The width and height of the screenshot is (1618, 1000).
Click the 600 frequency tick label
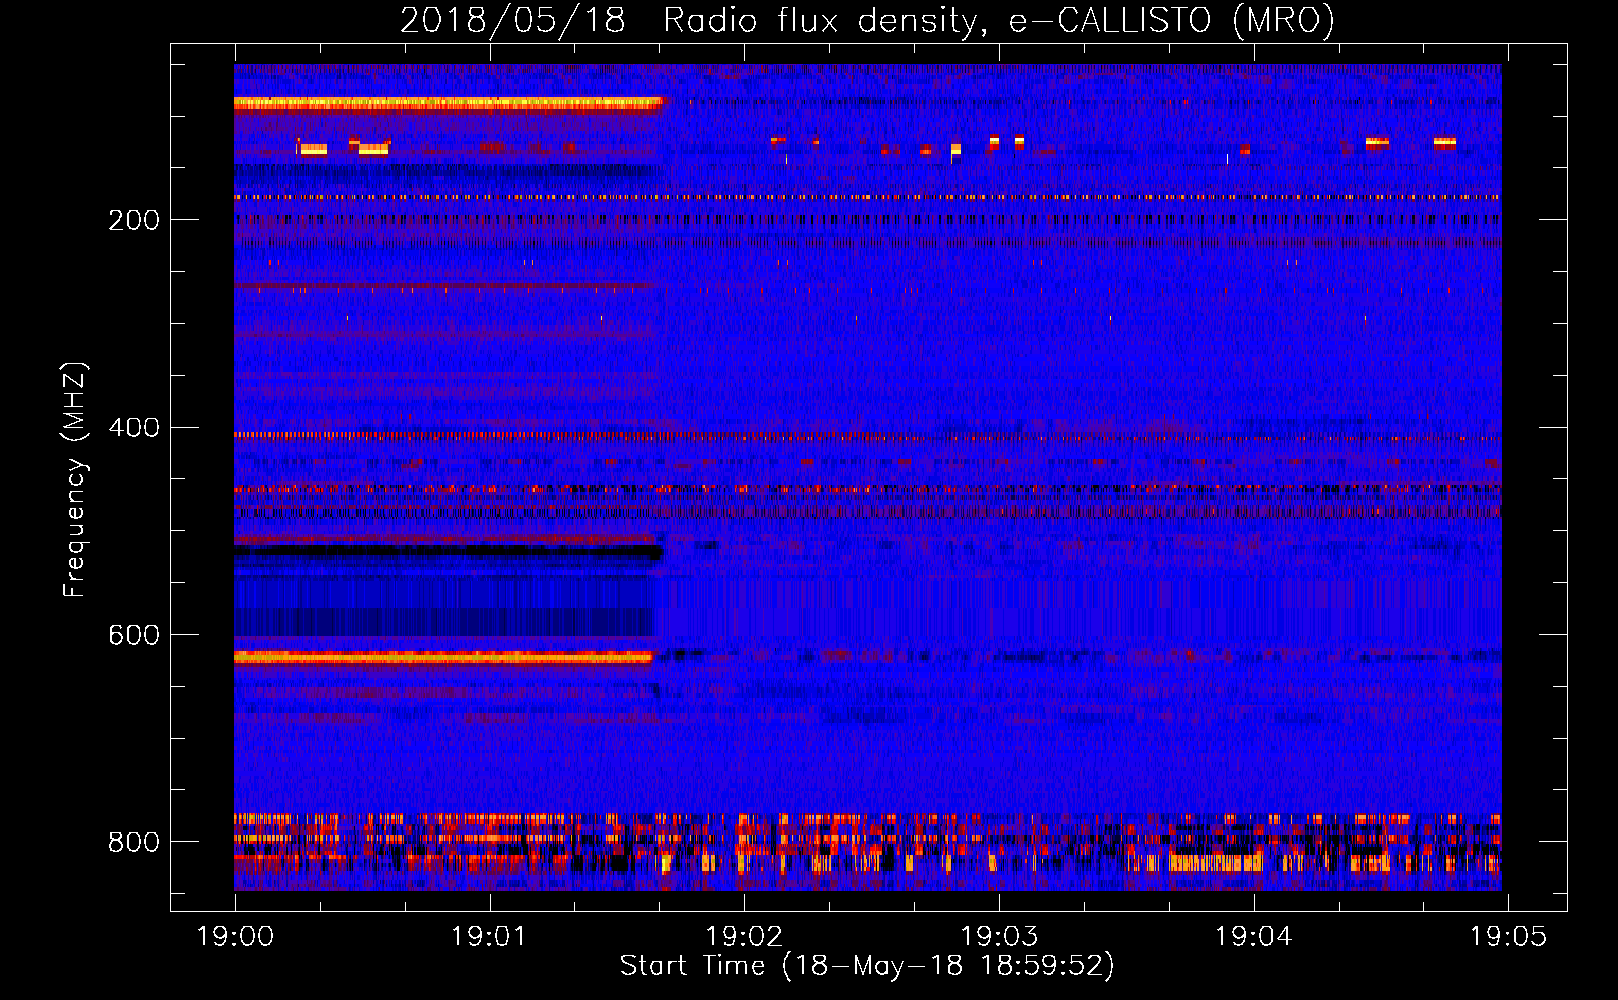[134, 635]
